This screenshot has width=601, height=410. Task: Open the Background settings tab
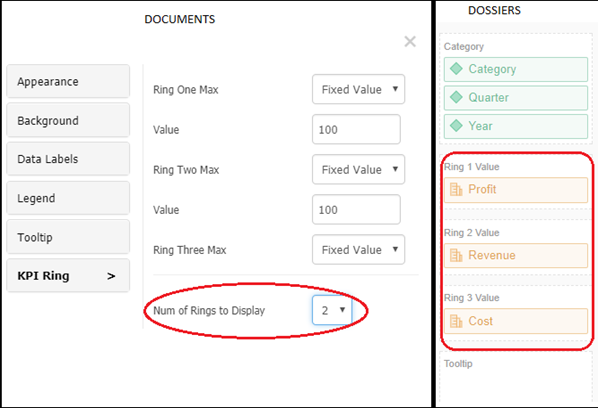point(68,120)
